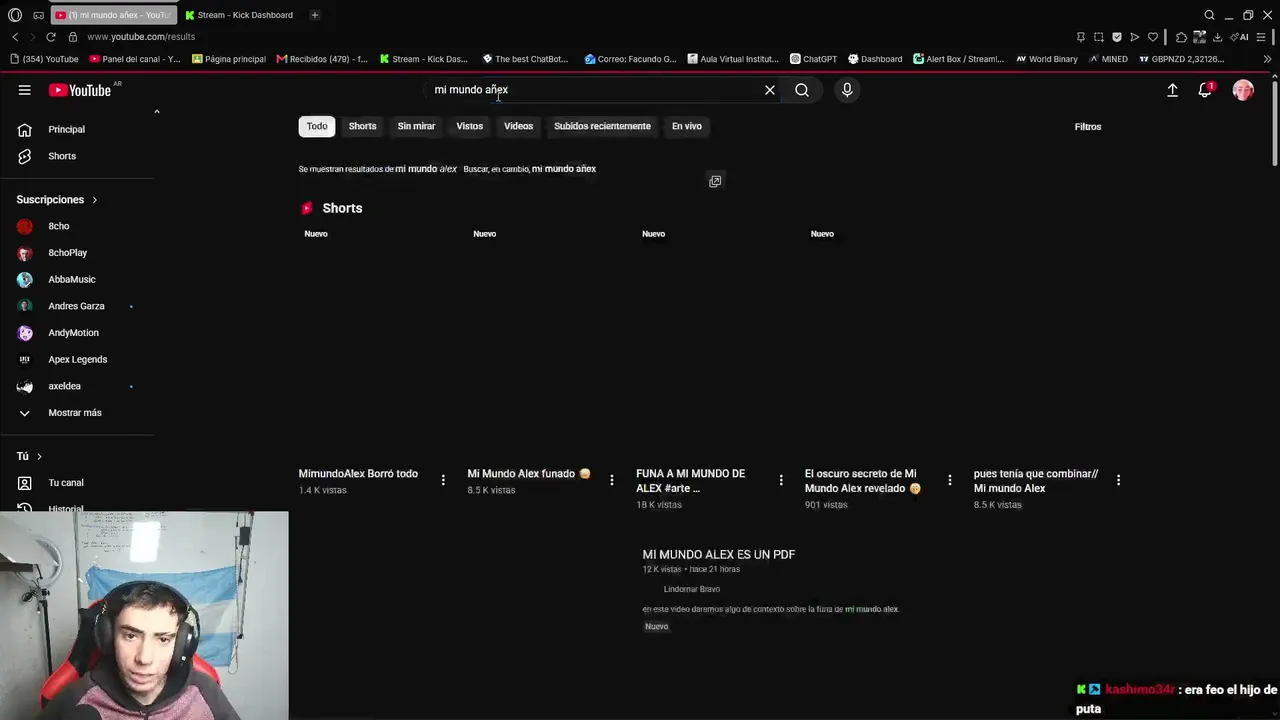This screenshot has height=720, width=1280.
Task: Open the account avatar menu
Action: point(1243,90)
